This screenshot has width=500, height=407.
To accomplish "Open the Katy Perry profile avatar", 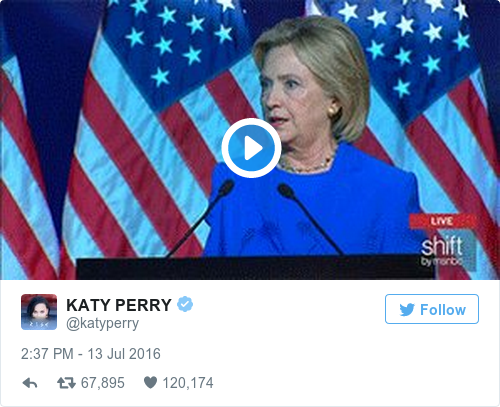I will coord(39,312).
